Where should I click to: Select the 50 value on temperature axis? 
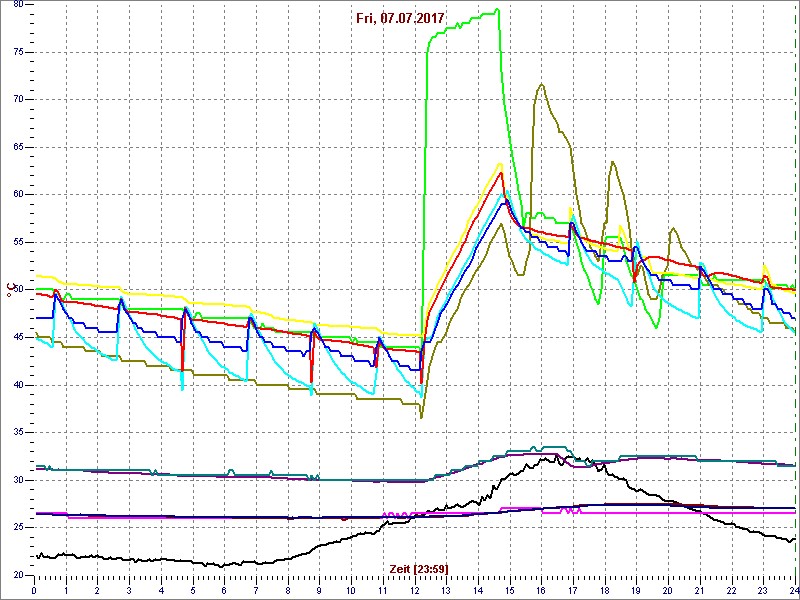pyautogui.click(x=19, y=290)
